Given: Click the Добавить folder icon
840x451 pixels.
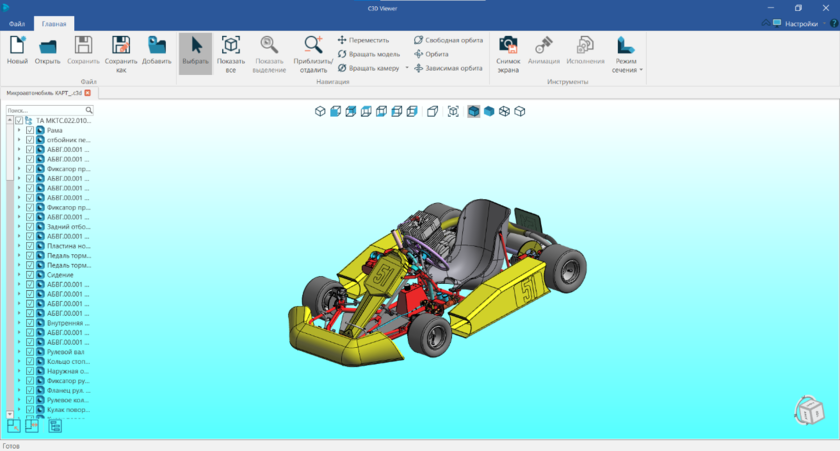Looking at the screenshot, I should click(x=156, y=46).
